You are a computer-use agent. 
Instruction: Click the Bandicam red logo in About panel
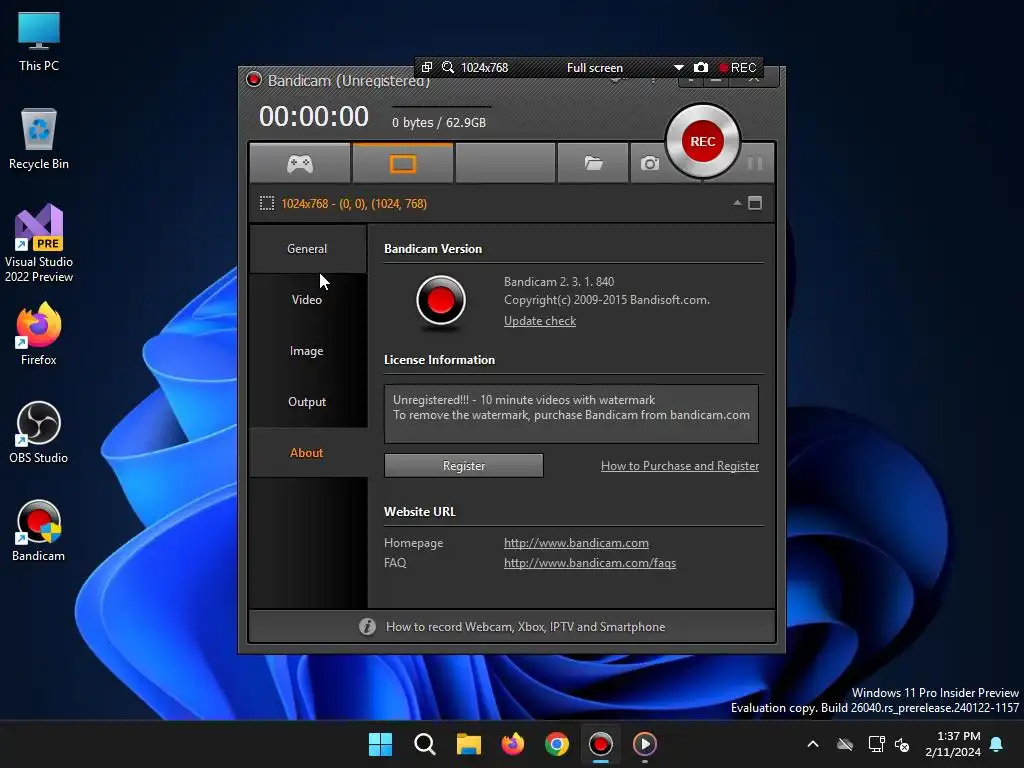(x=441, y=301)
